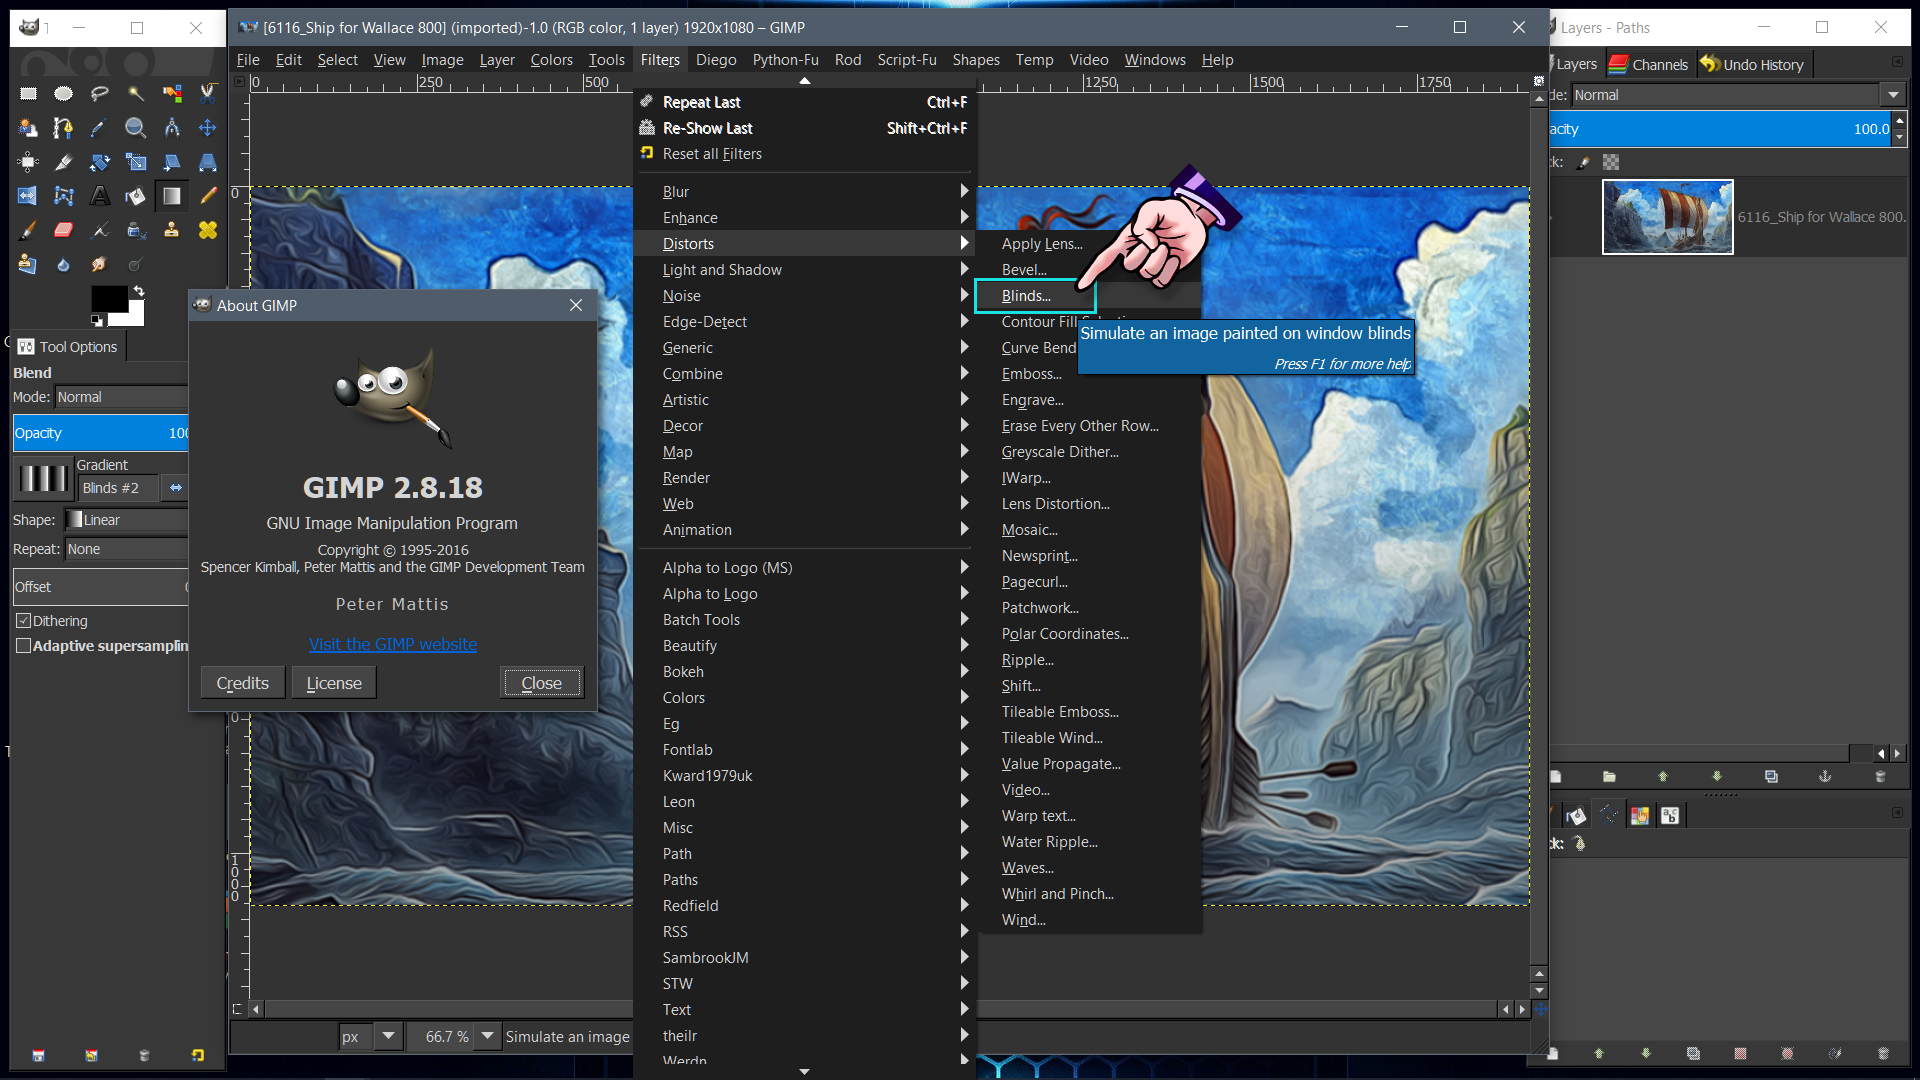This screenshot has height=1080, width=1920.
Task: Select the Rectangle Select tool
Action: (x=28, y=93)
